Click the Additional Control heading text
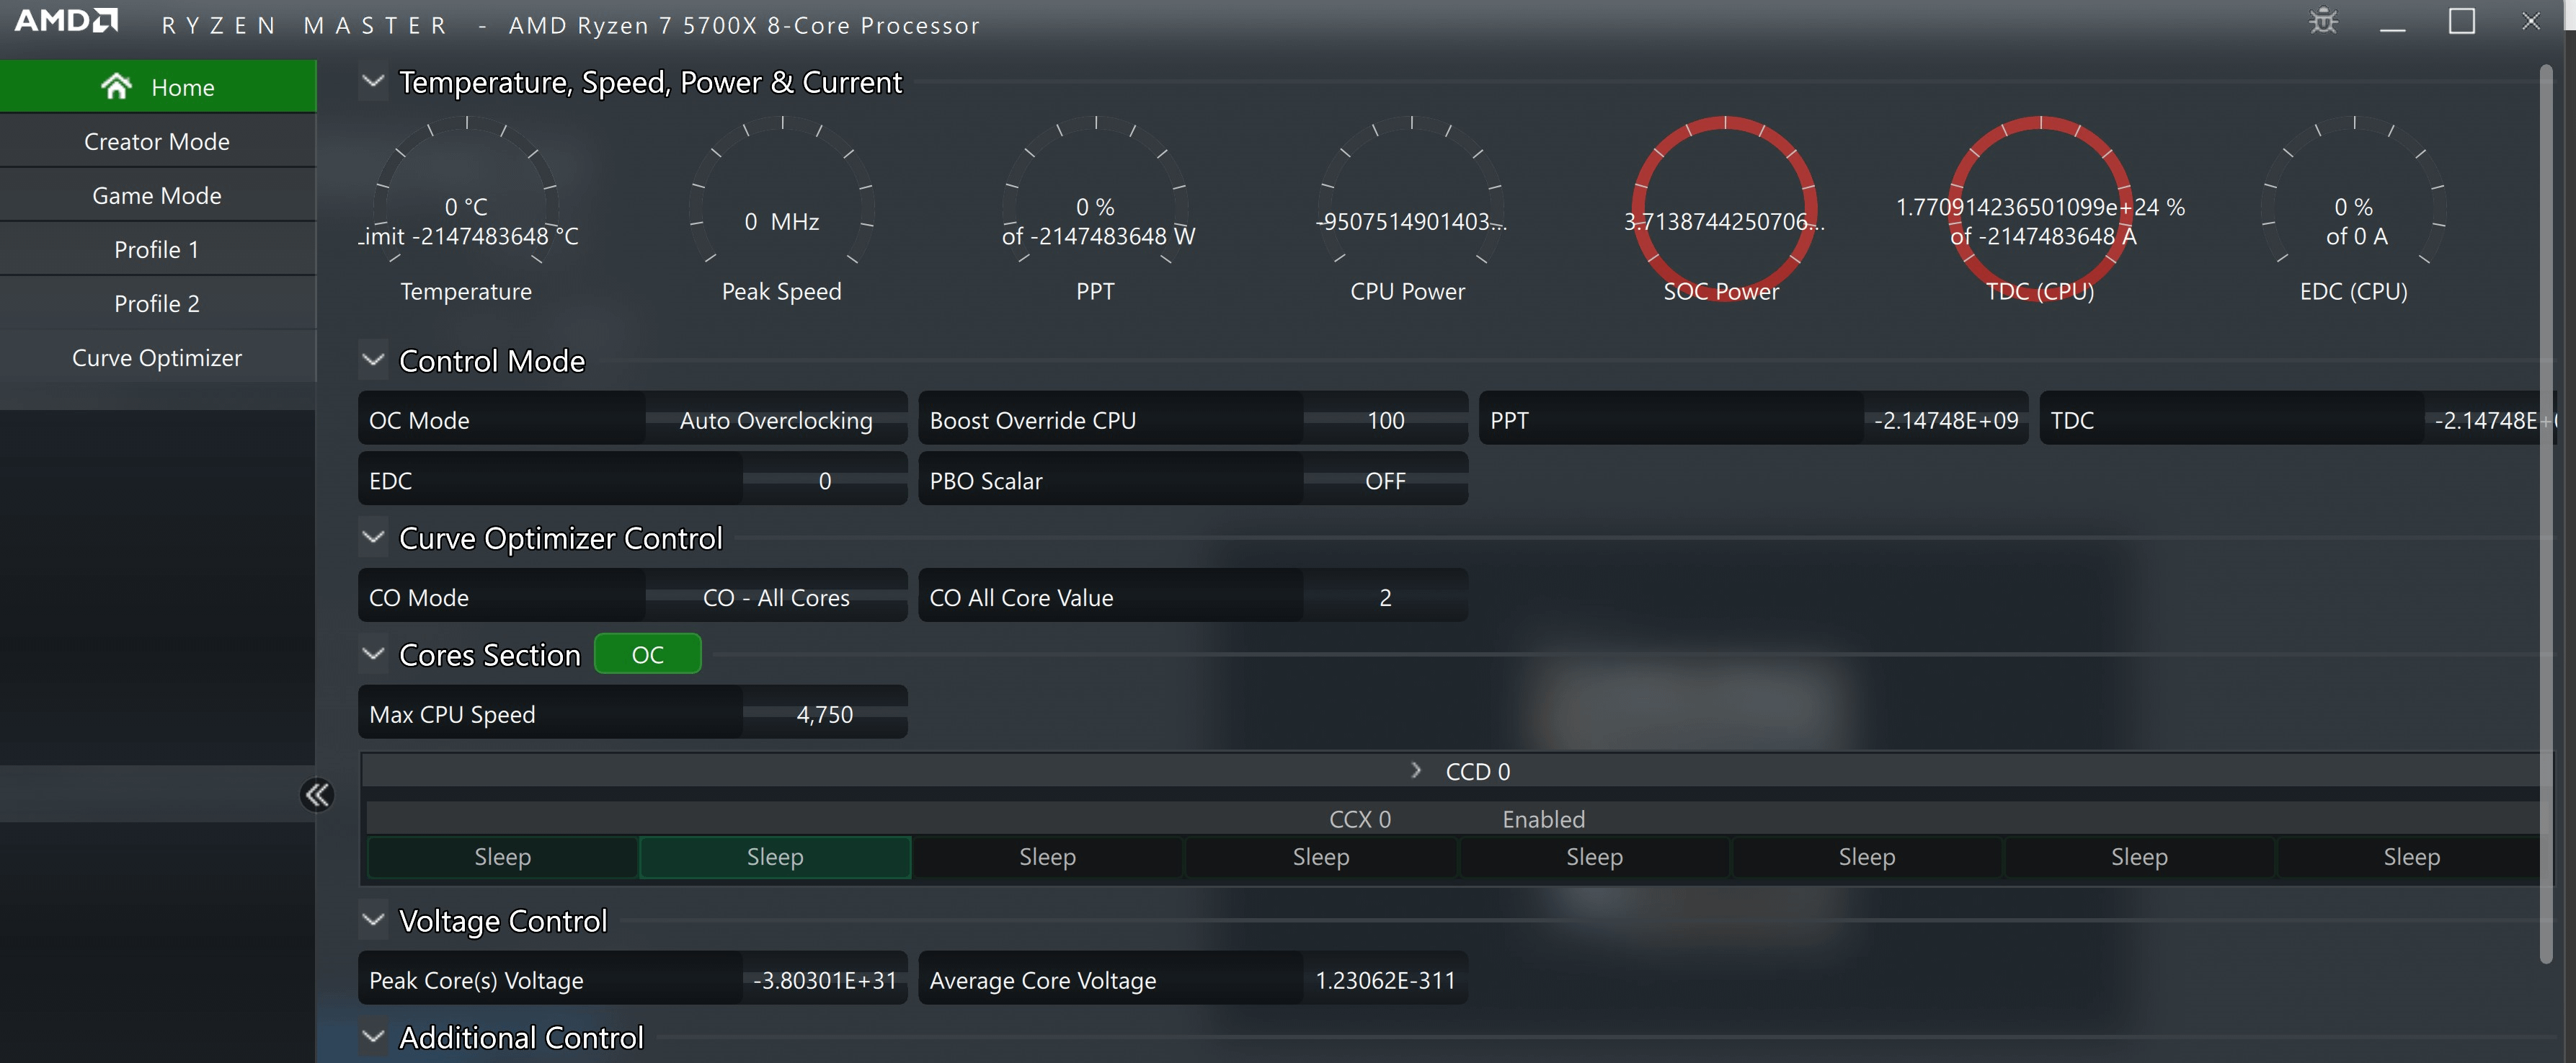Viewport: 2576px width, 1063px height. click(521, 1037)
